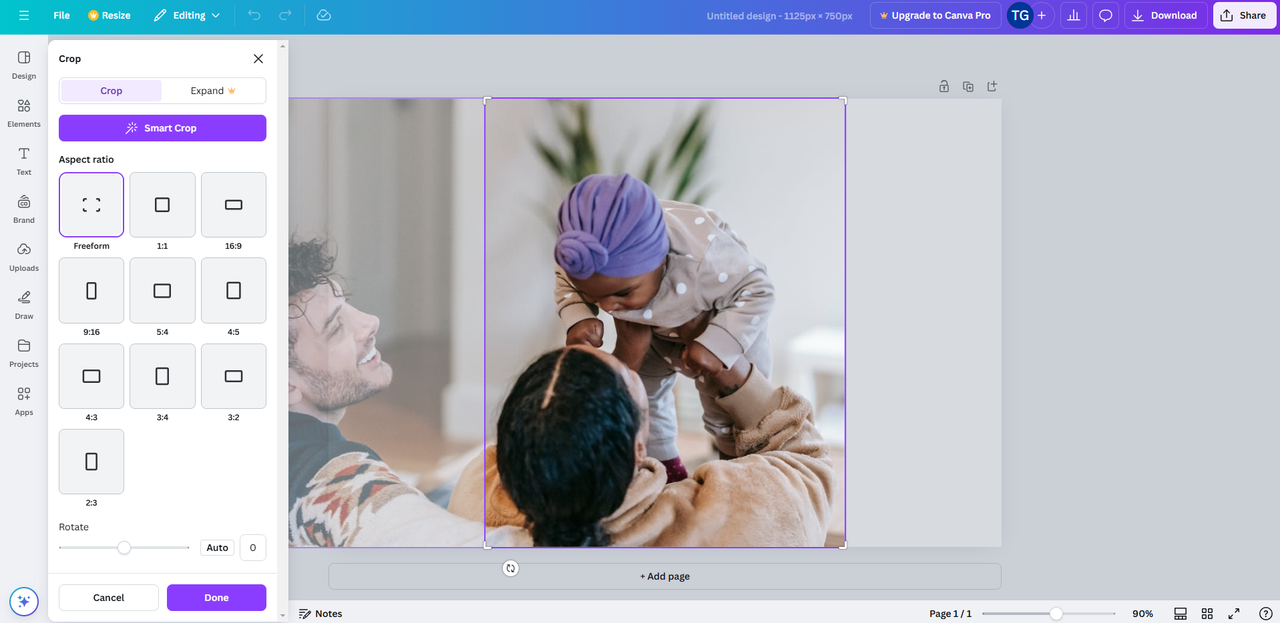Image resolution: width=1280 pixels, height=623 pixels.
Task: Click the Resize option
Action: tap(109, 15)
